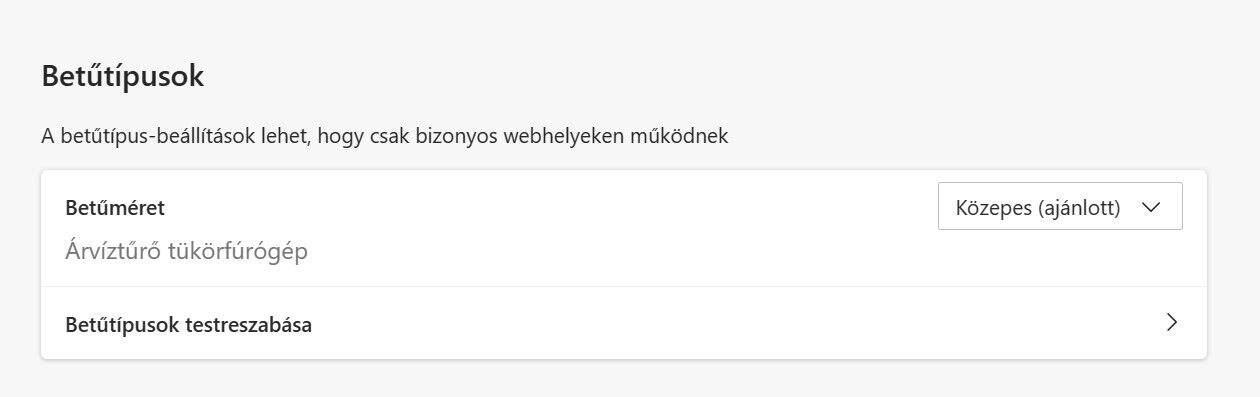Open the Betűtípusok testreszabása row
Screen dimensions: 1260x397
pos(624,323)
